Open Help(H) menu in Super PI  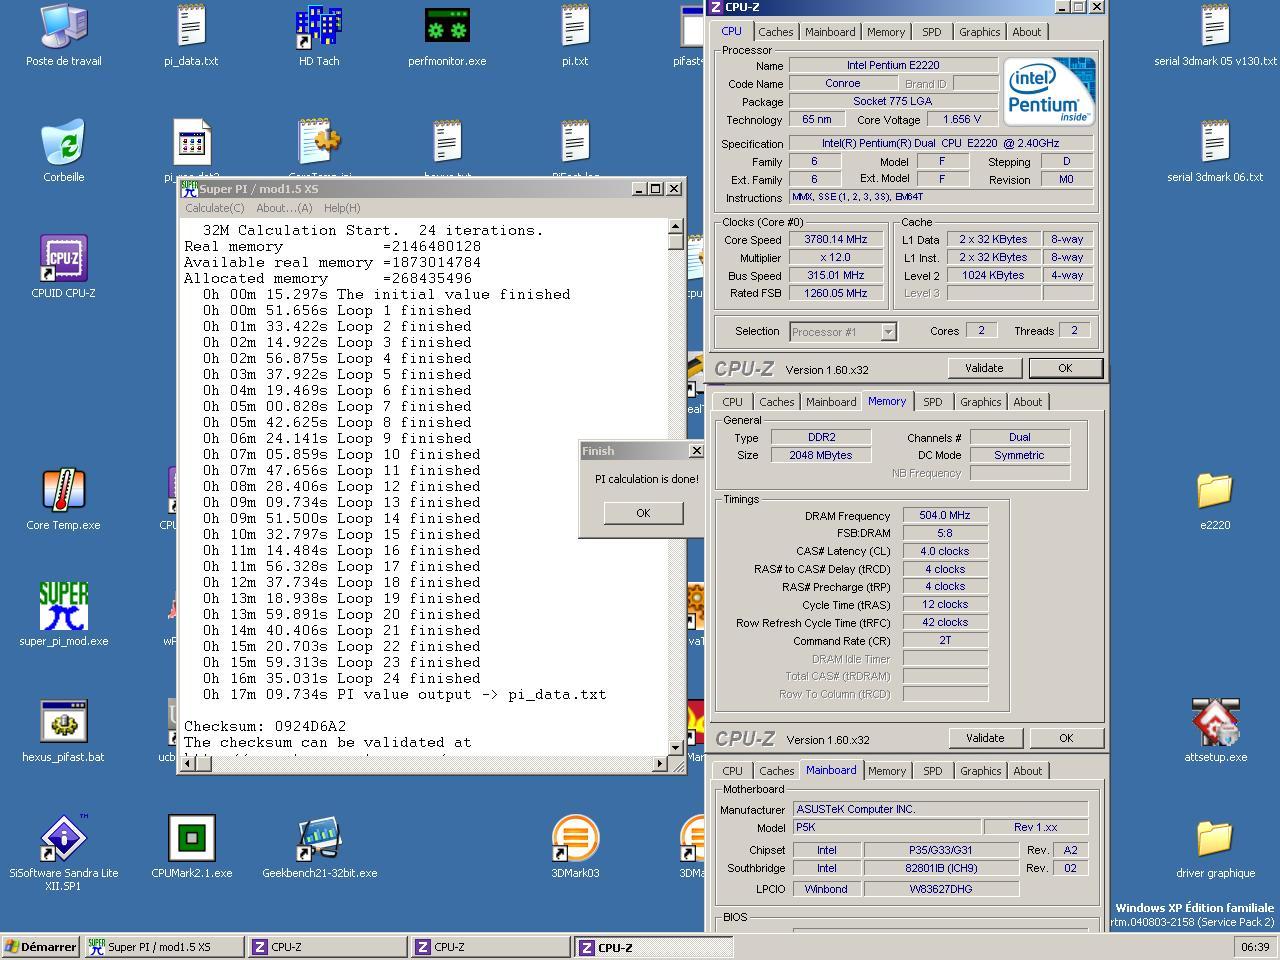(x=341, y=208)
